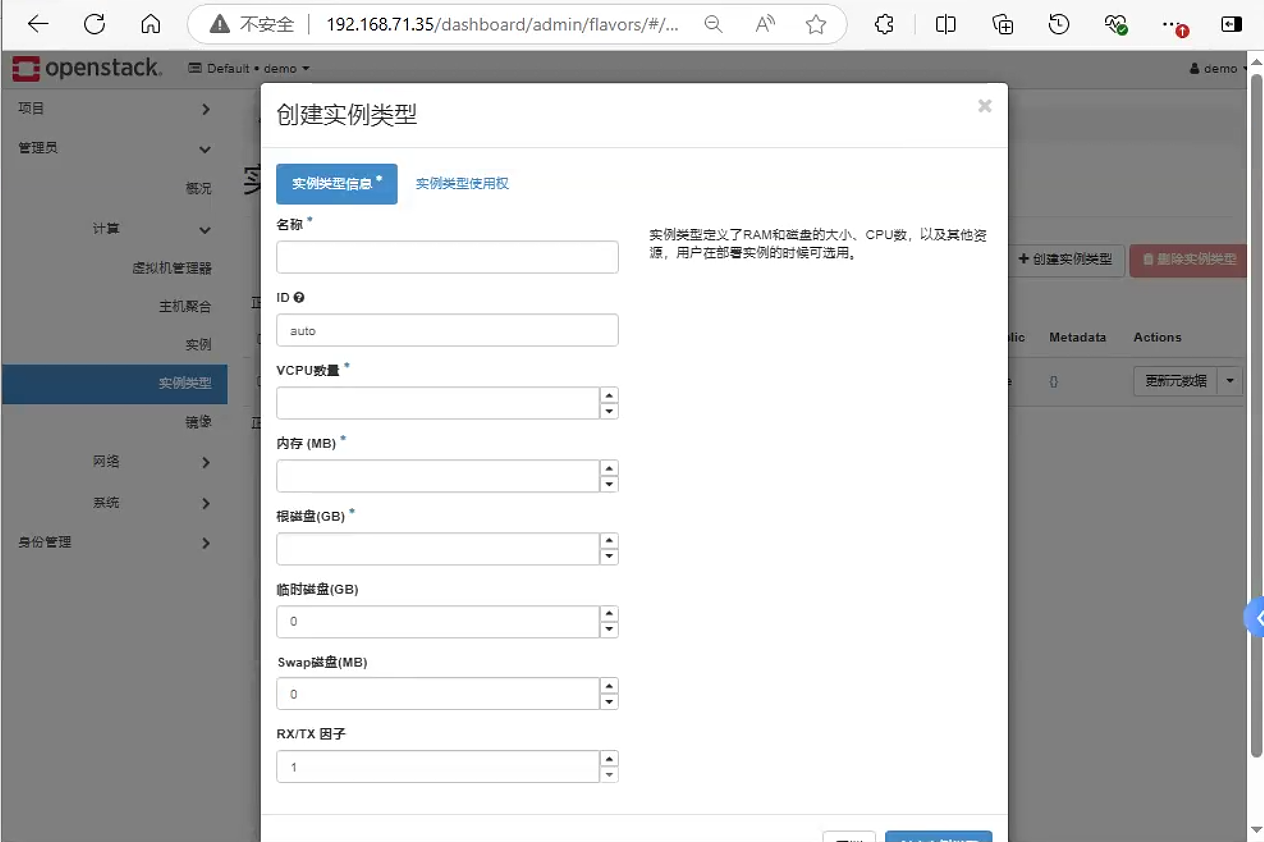The height and width of the screenshot is (842, 1264).
Task: Click the 删除实例类型 button
Action: pos(1188,260)
